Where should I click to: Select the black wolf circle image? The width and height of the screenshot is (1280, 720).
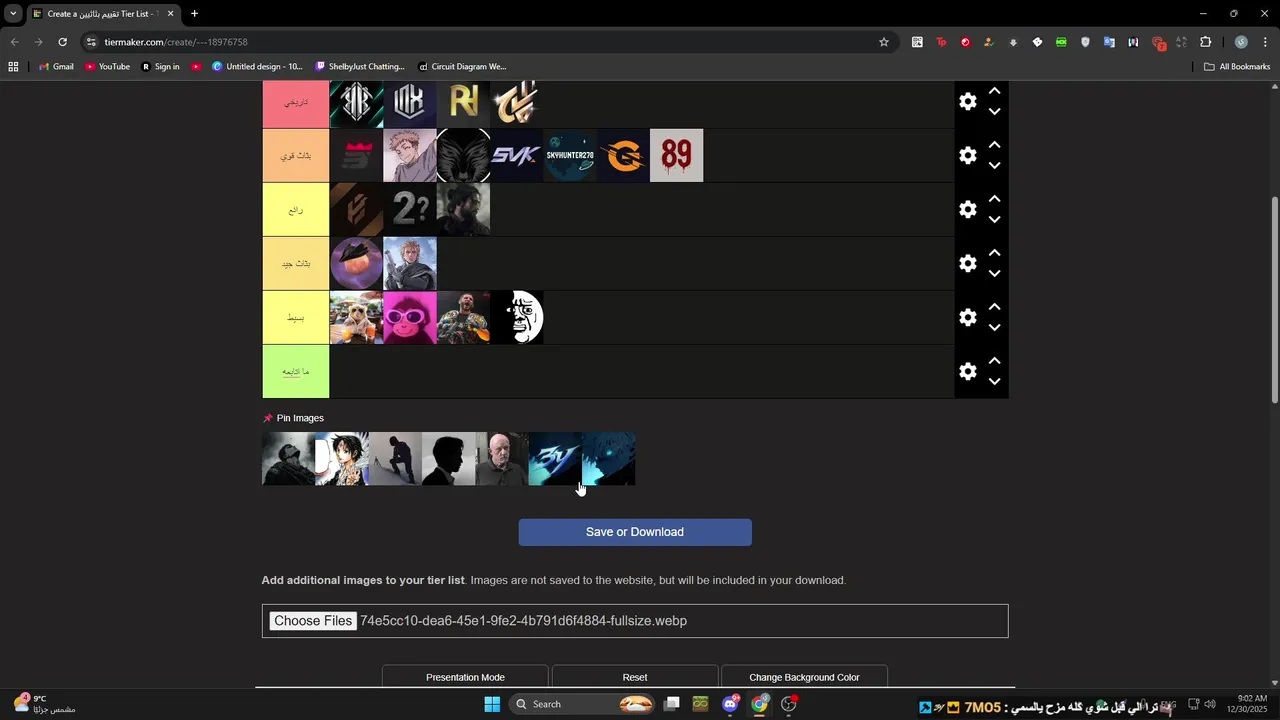[x=463, y=155]
